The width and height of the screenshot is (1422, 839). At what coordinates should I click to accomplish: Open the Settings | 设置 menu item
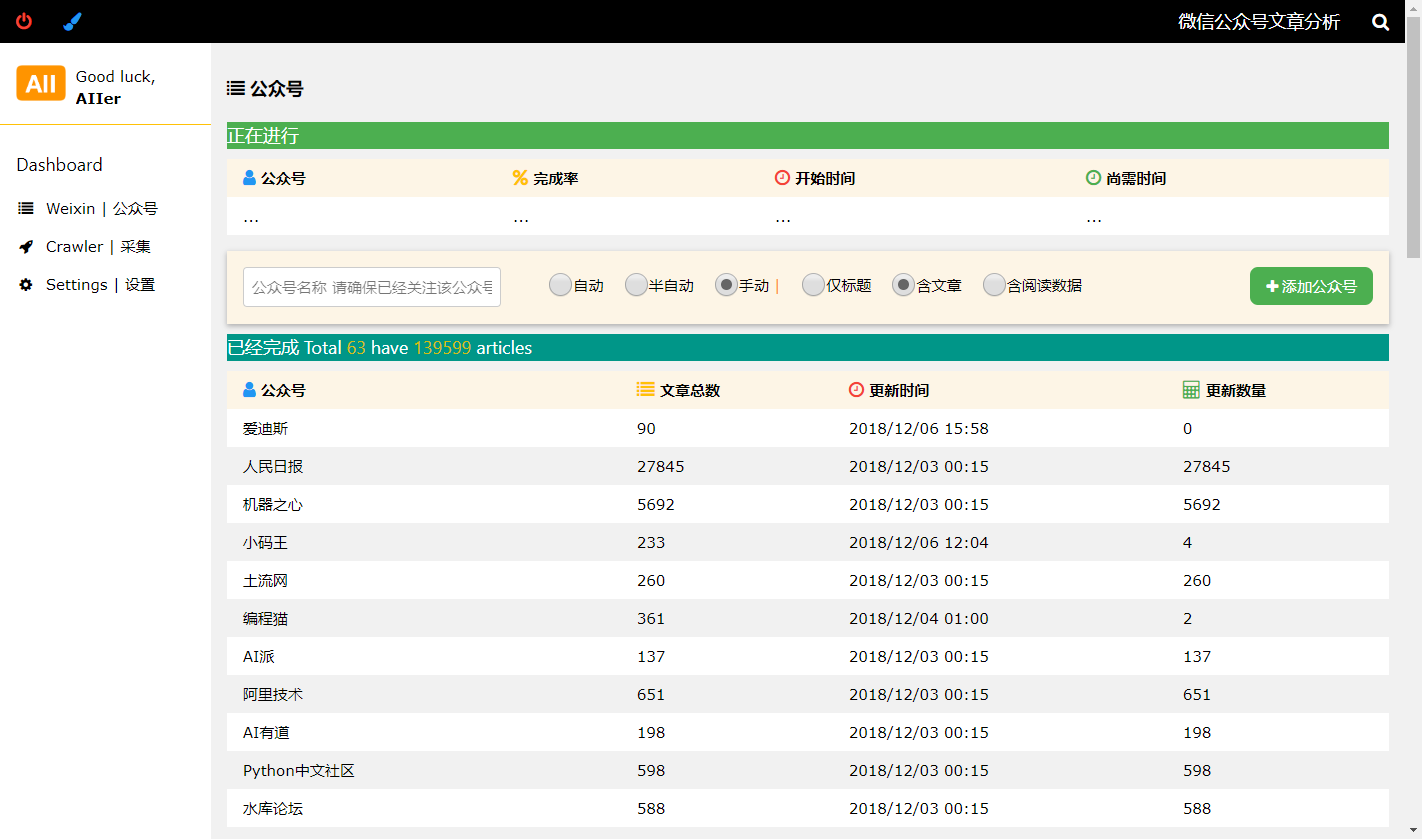tap(100, 285)
